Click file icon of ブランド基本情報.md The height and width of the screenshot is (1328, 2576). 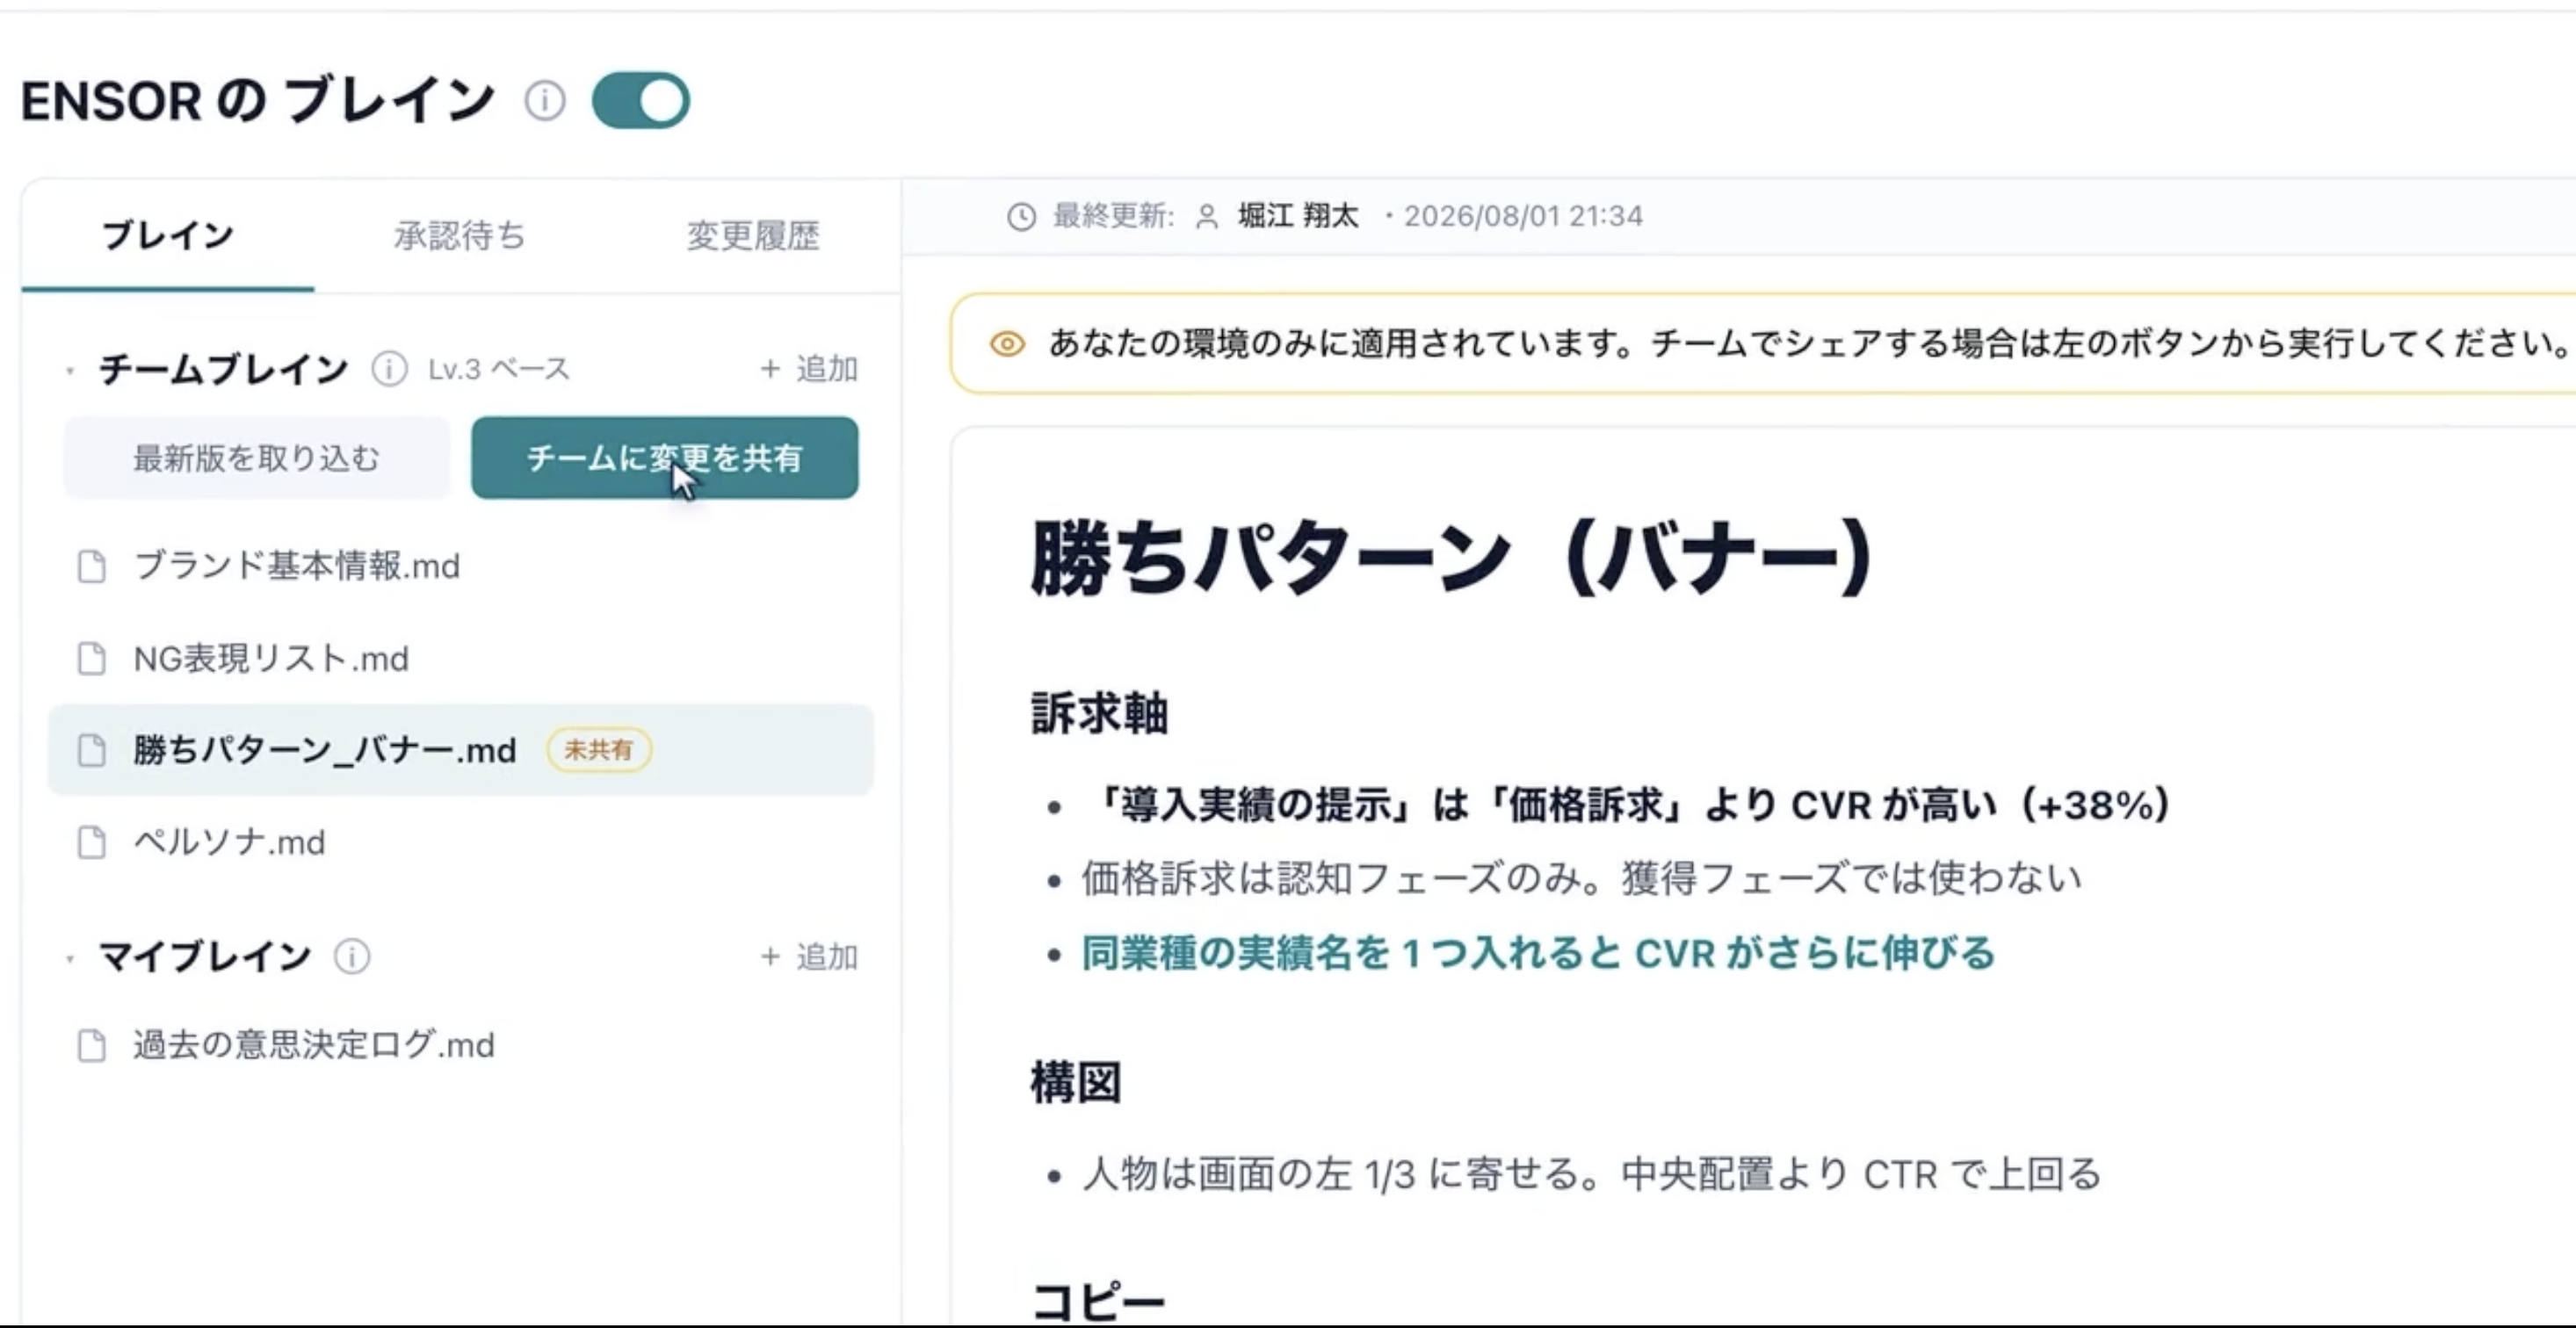point(92,566)
